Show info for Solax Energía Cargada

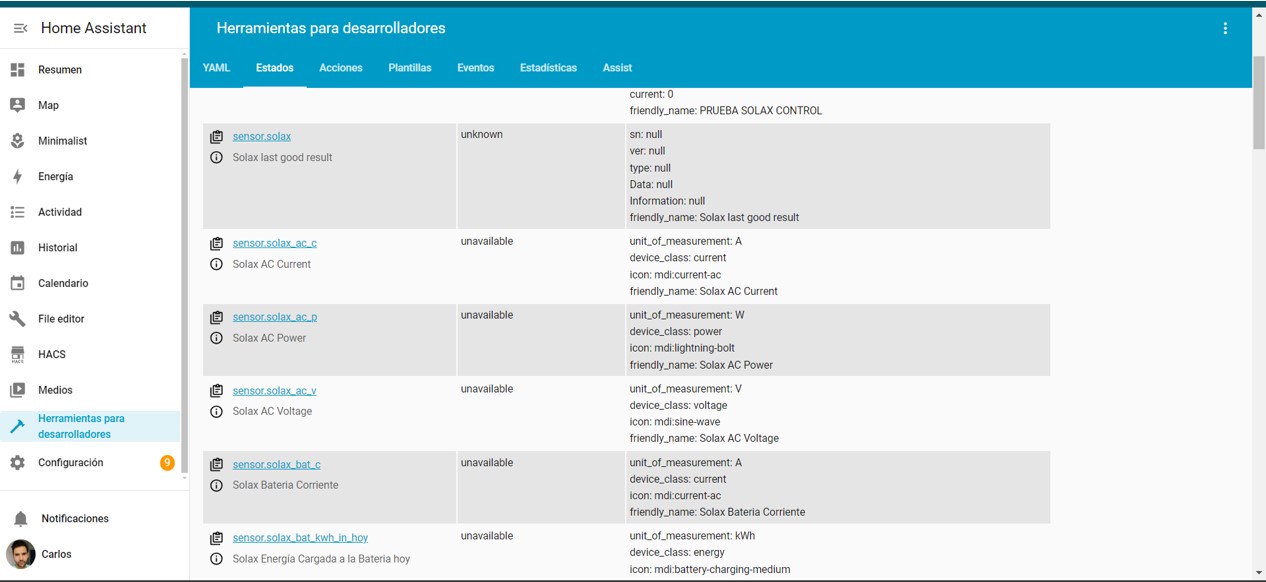(x=216, y=559)
